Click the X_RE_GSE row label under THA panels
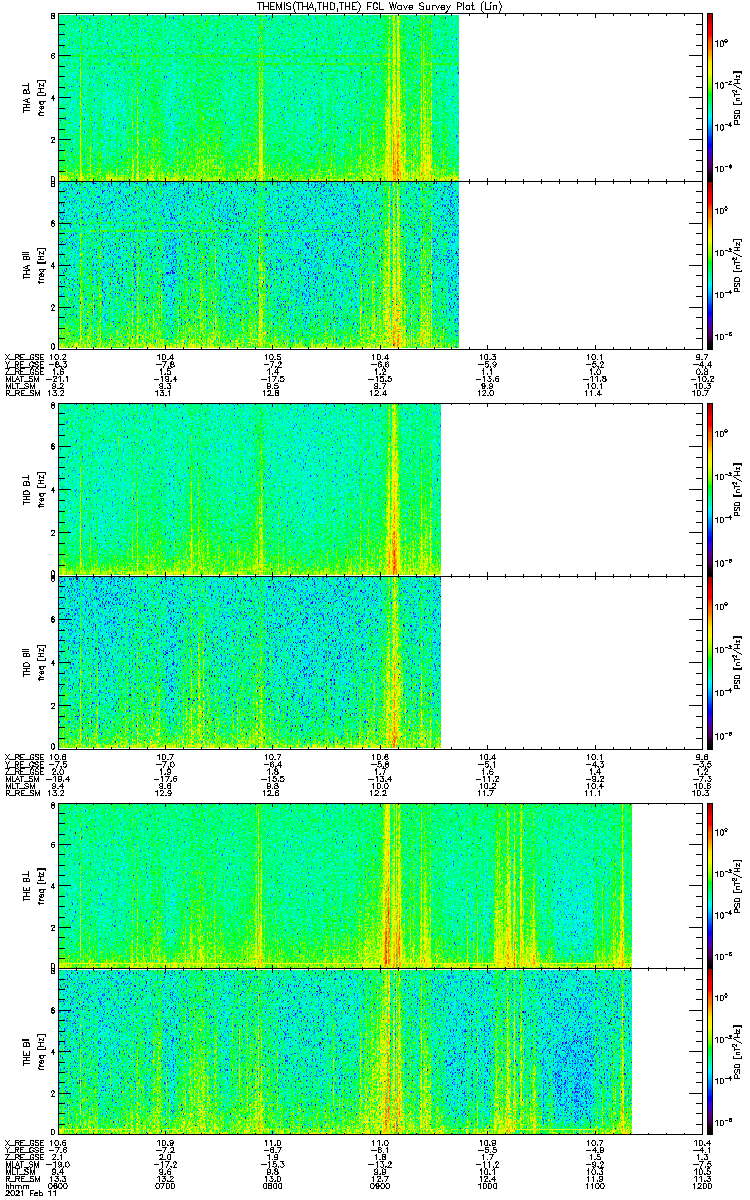This screenshot has height=1200, width=750. point(24,357)
